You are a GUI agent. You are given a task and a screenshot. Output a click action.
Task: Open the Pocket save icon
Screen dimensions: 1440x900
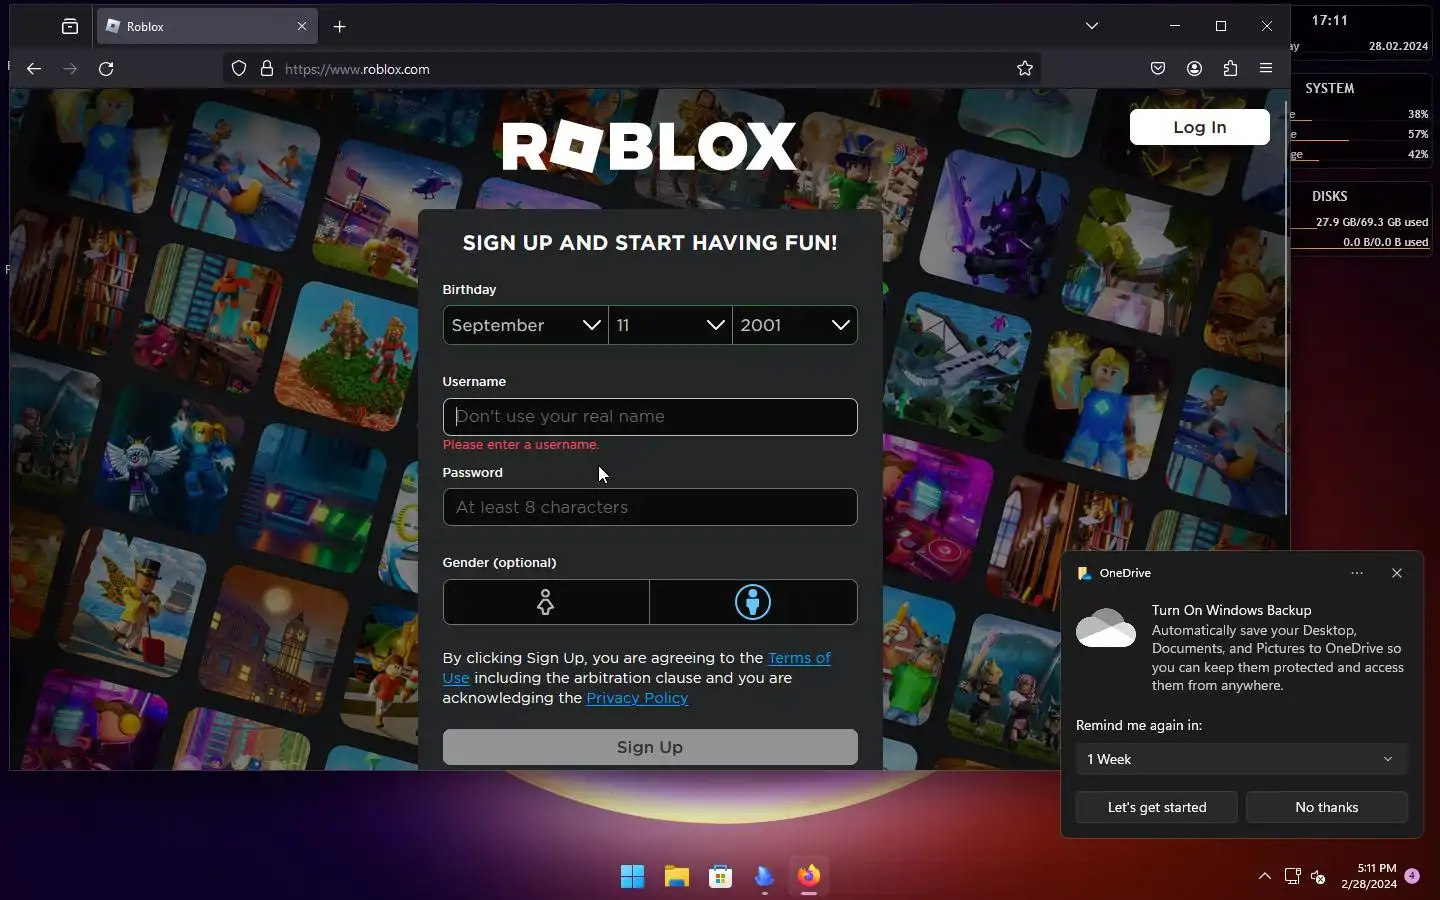pyautogui.click(x=1158, y=69)
